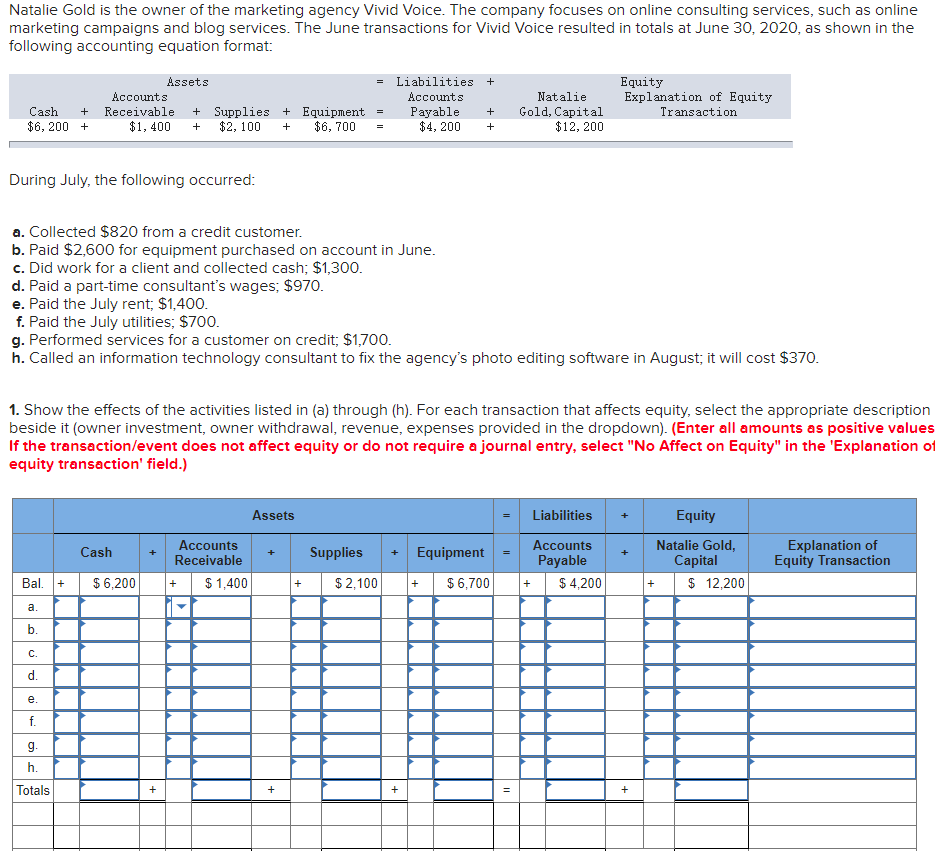Click the Cash cell for transaction e rent payment
Screen dimensions: 935x862
pyautogui.click(x=110, y=698)
